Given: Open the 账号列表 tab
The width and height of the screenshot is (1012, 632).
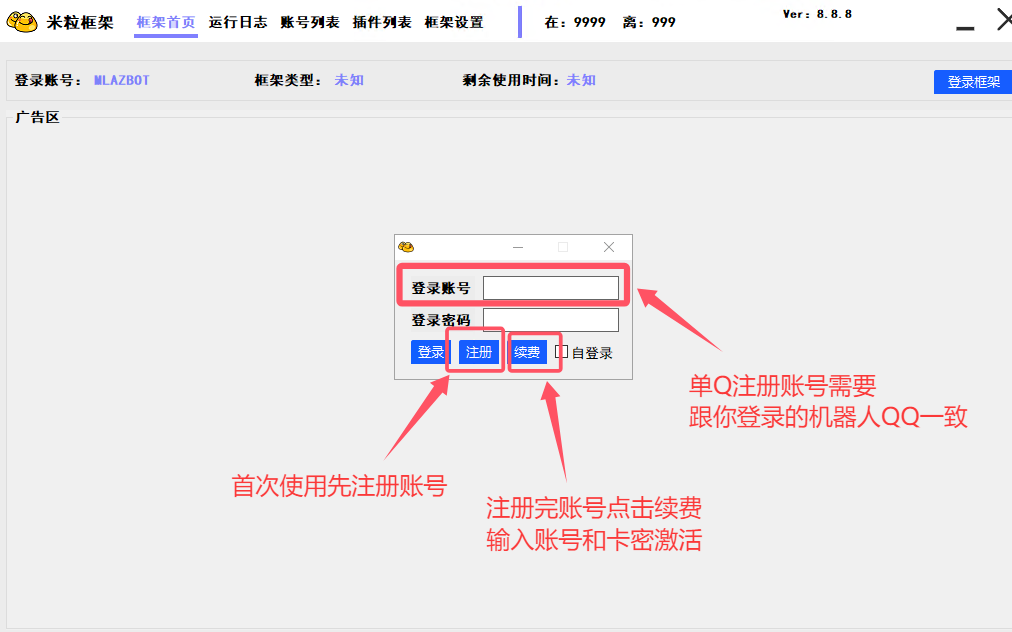Looking at the screenshot, I should [310, 21].
